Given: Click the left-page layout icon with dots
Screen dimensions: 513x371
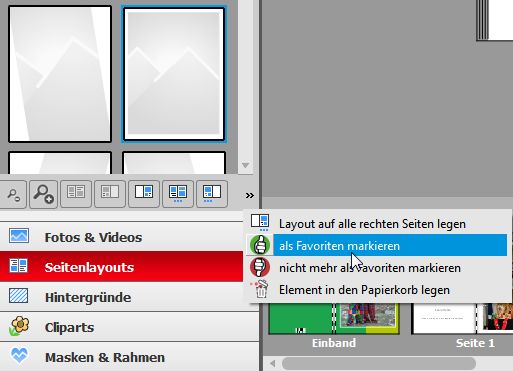Looking at the screenshot, I should coord(212,194).
